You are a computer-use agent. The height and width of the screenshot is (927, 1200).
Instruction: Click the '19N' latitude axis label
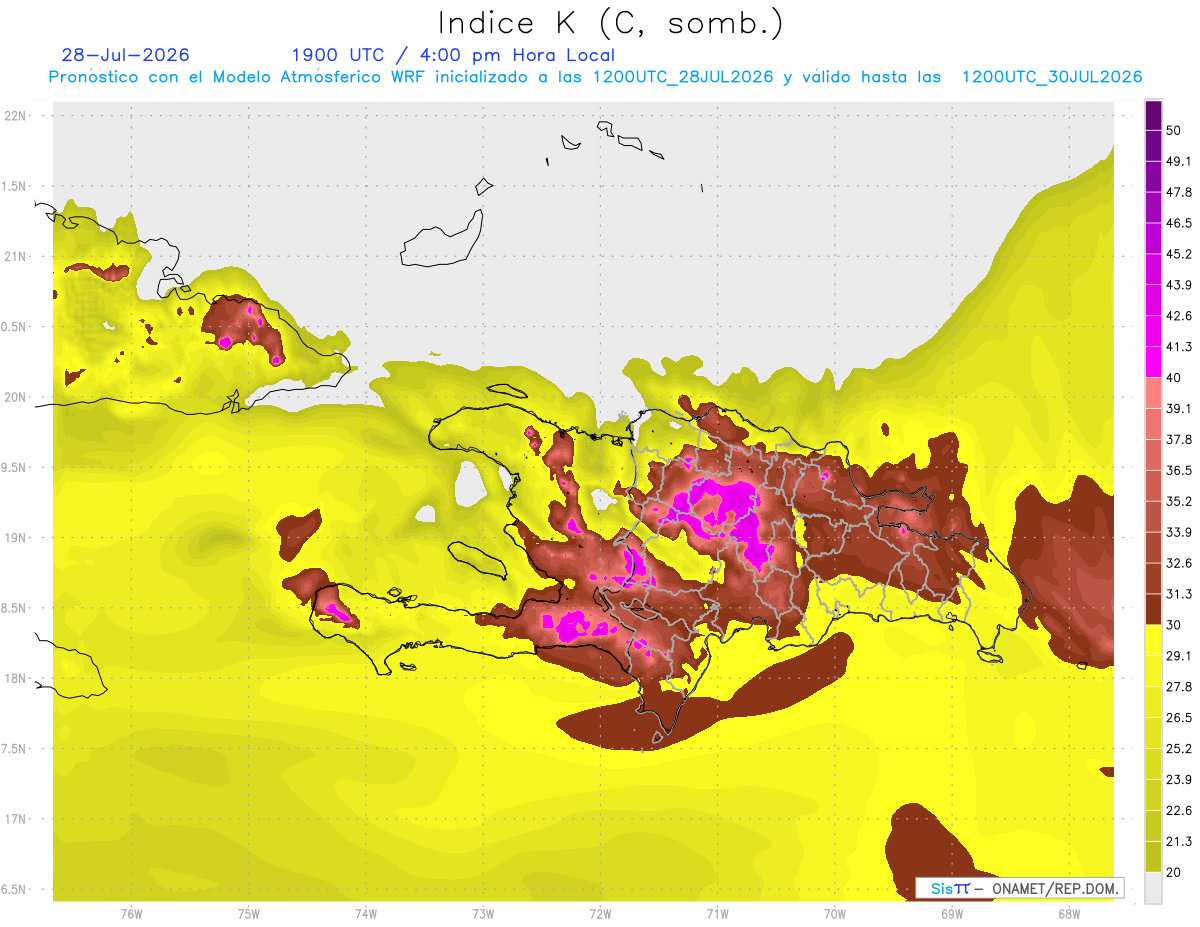coord(17,538)
